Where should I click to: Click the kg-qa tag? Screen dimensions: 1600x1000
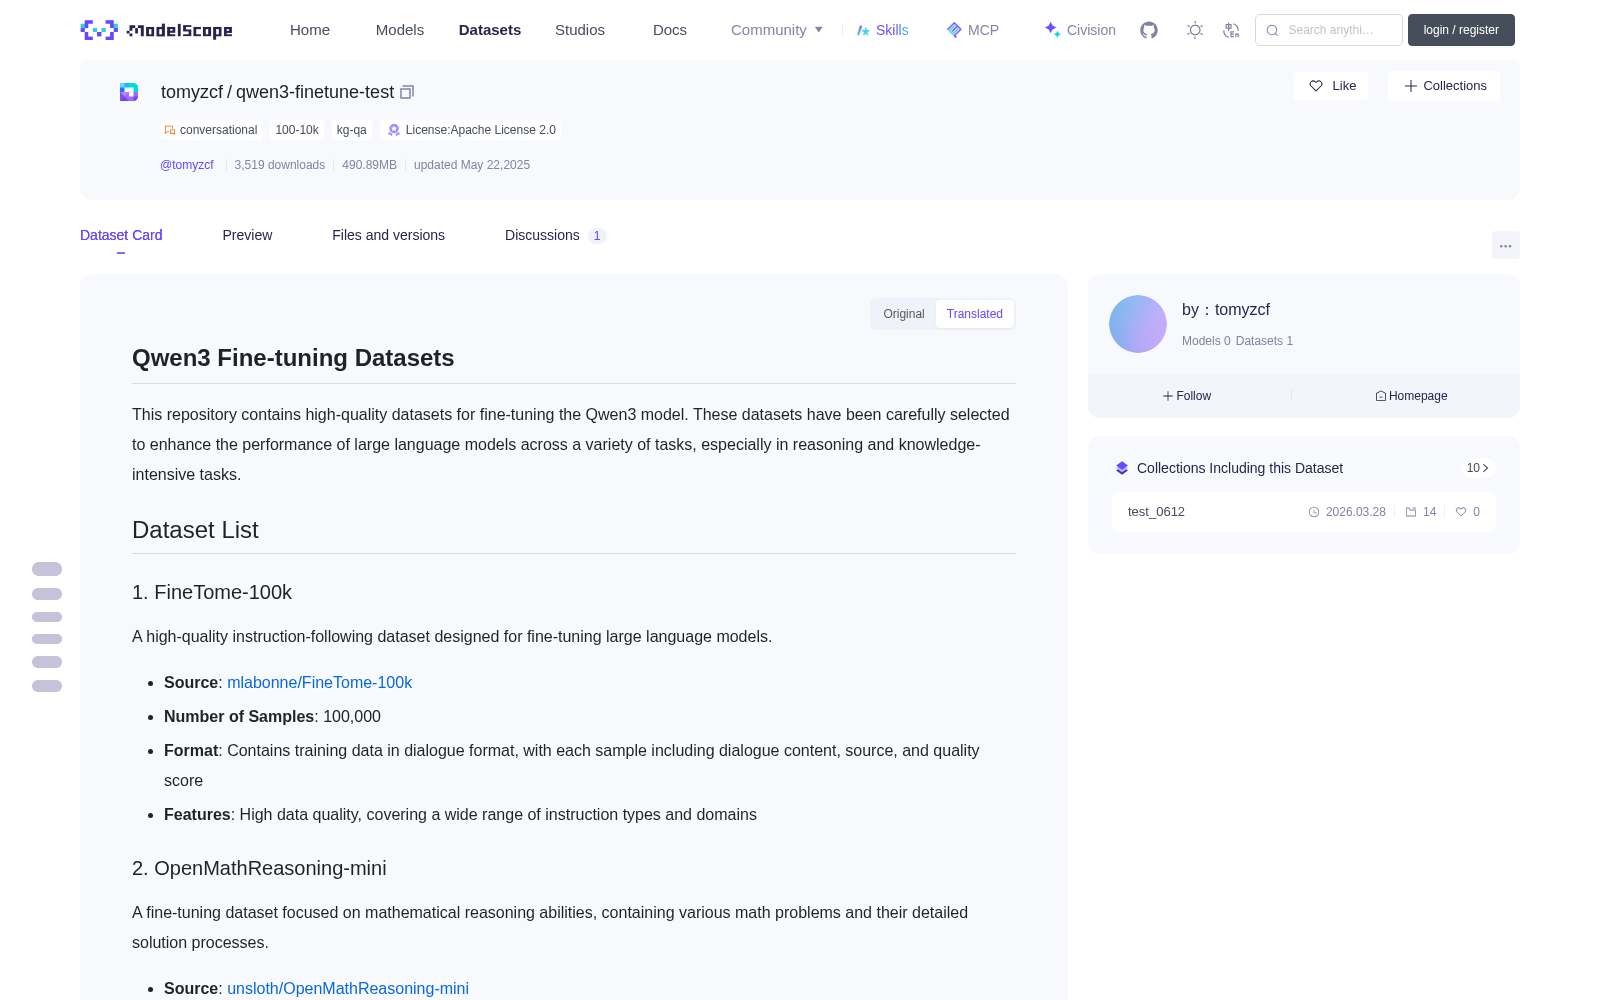(352, 130)
